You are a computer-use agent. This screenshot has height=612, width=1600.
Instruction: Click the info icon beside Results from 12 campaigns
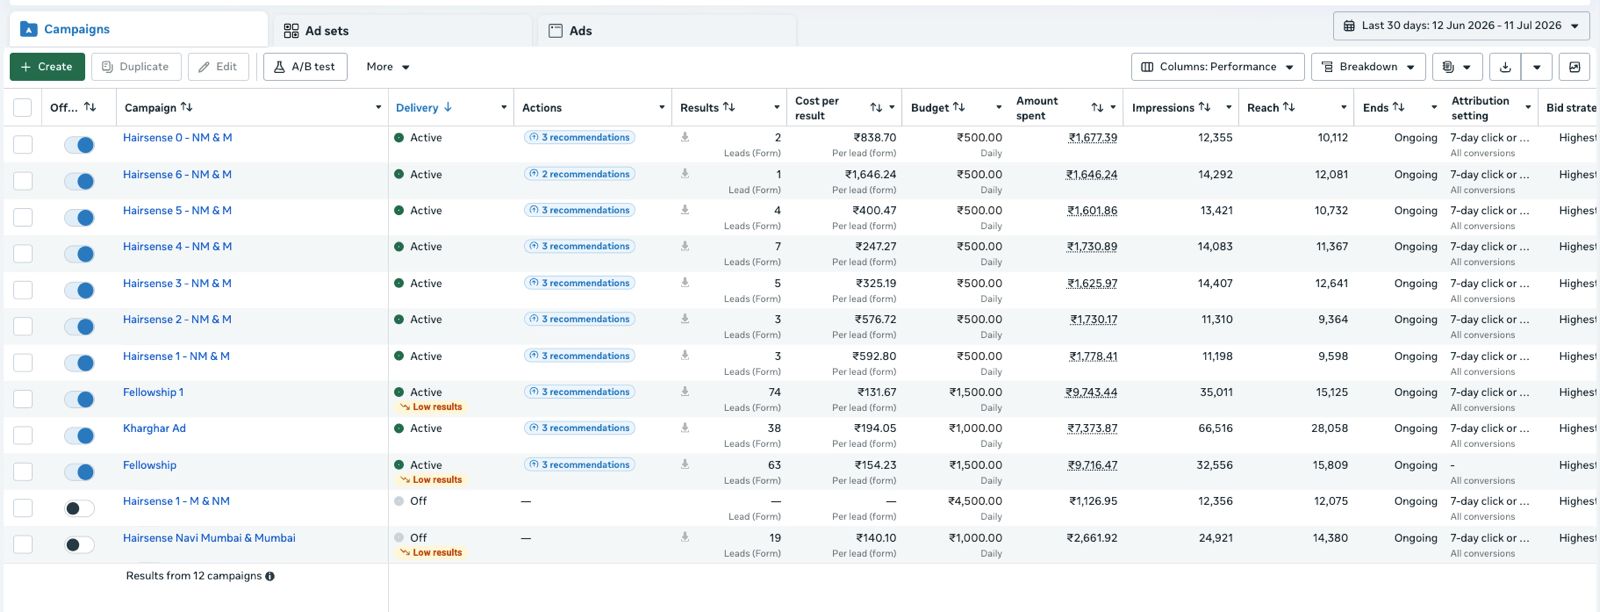tap(270, 576)
